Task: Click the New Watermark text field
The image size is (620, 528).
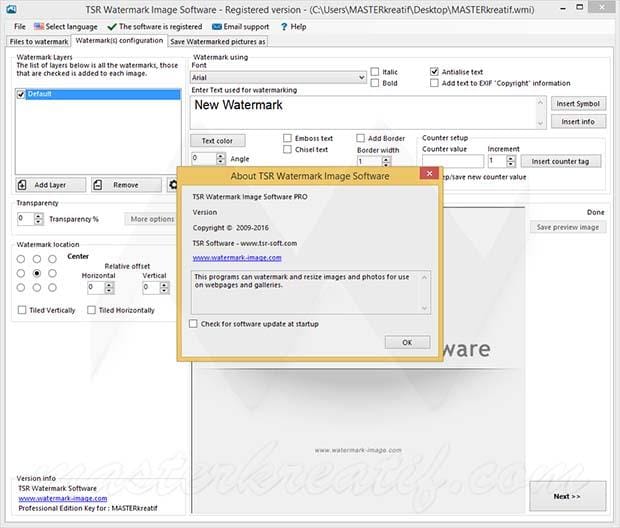Action: tap(368, 113)
